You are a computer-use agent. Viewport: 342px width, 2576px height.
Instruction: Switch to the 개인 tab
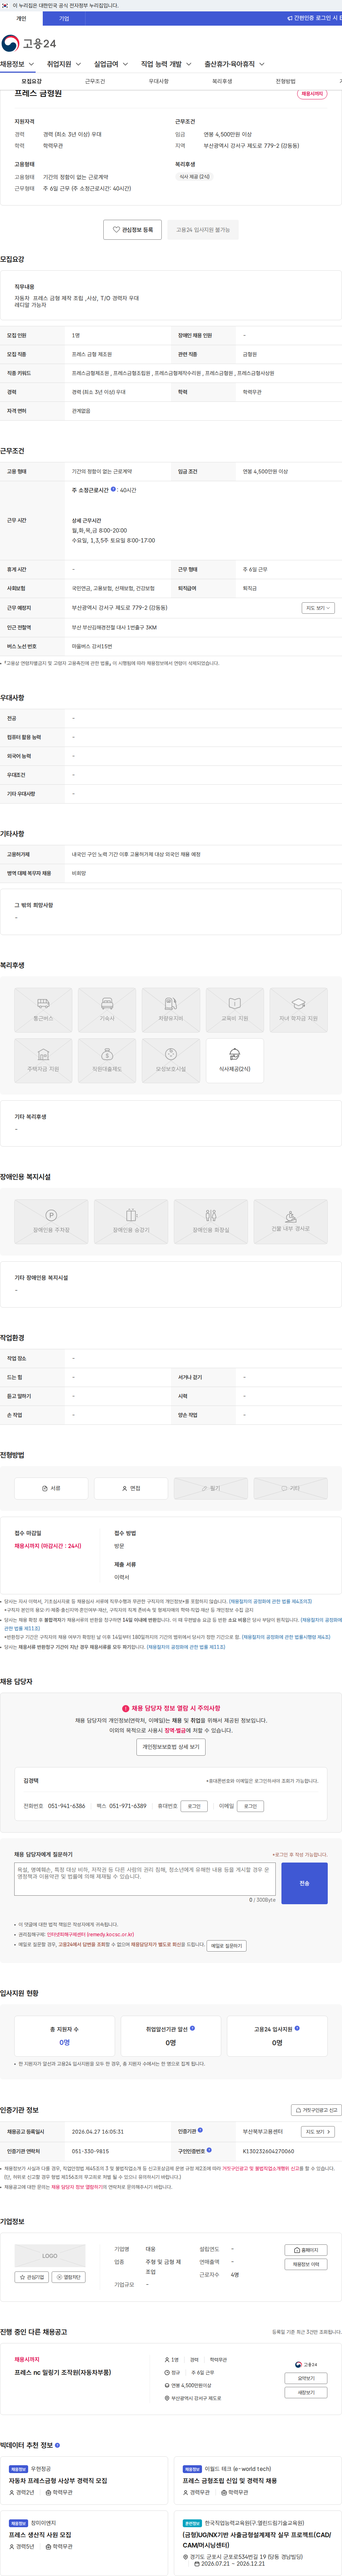(21, 18)
